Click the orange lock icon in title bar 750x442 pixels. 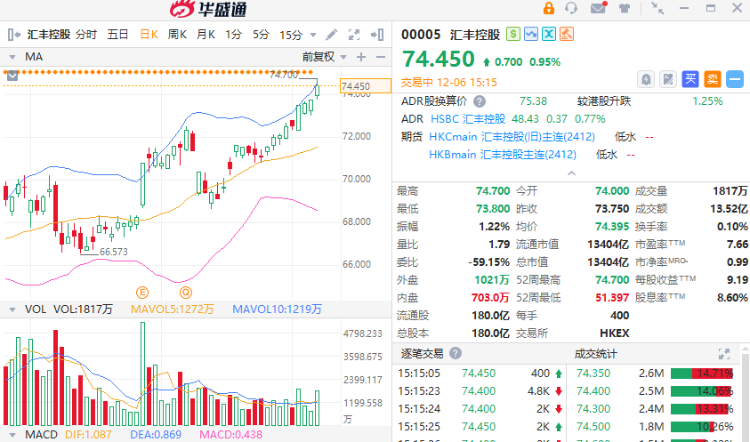[549, 8]
